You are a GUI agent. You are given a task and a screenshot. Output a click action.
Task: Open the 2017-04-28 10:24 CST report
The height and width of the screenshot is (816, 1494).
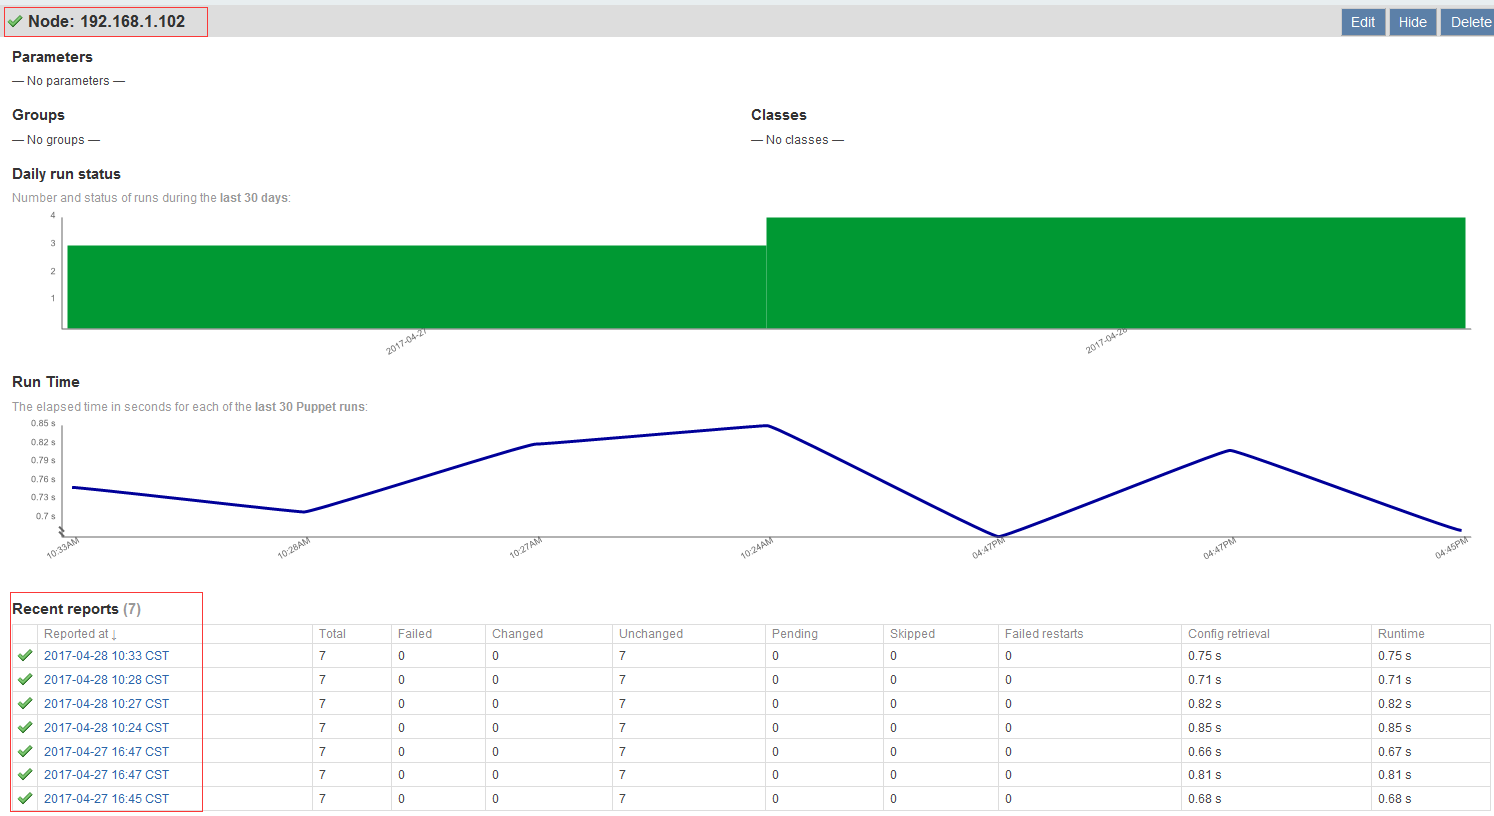point(106,728)
